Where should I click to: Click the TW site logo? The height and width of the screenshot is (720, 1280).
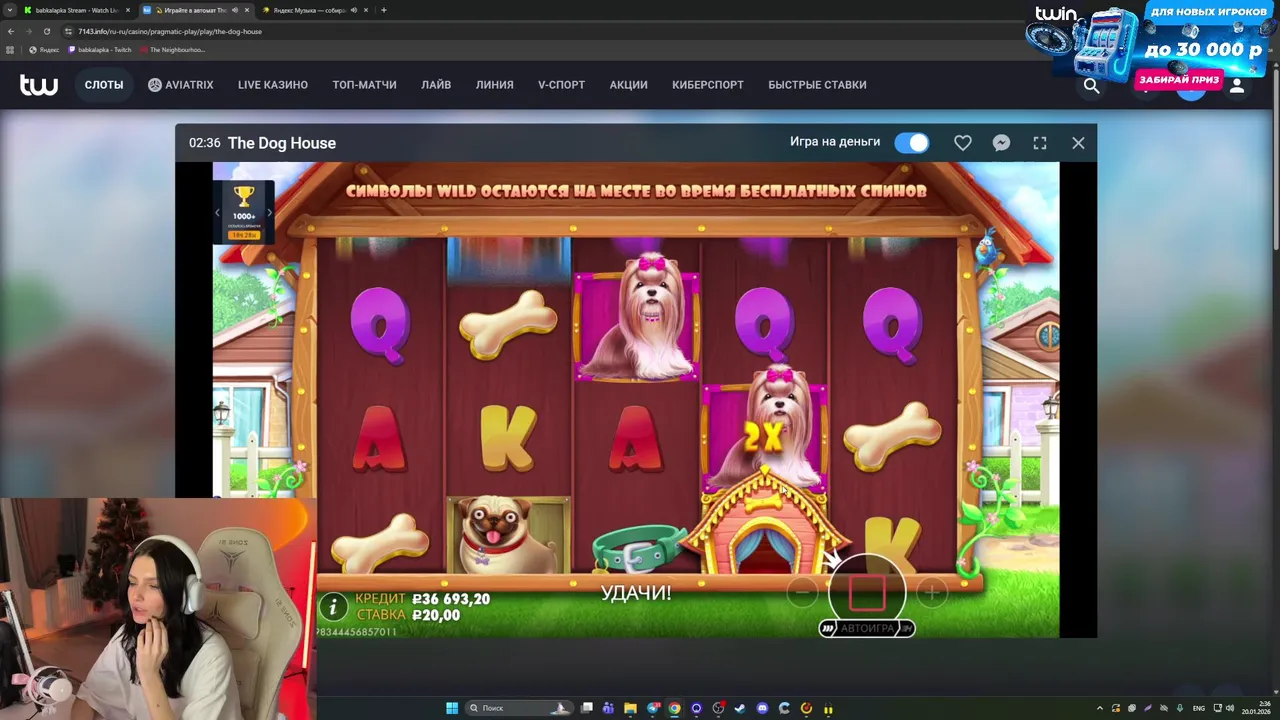pos(39,85)
